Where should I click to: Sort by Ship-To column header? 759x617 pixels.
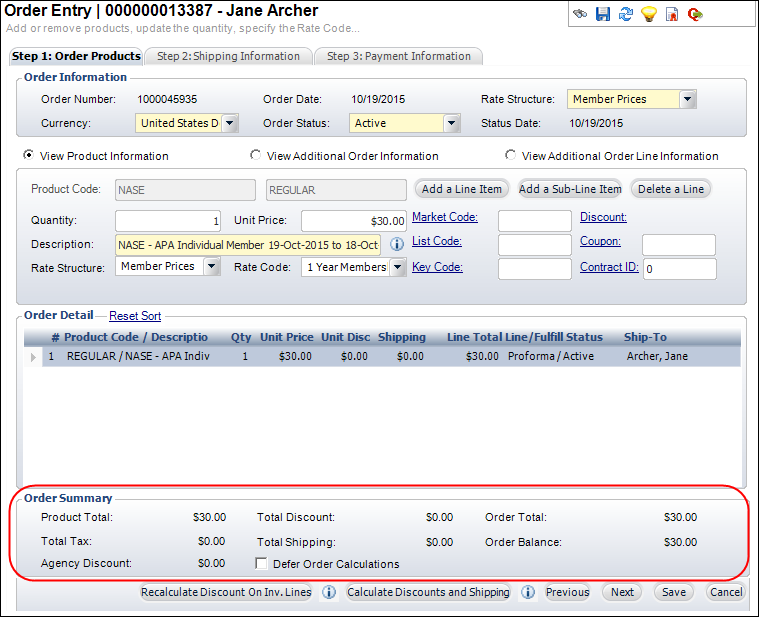coord(645,337)
